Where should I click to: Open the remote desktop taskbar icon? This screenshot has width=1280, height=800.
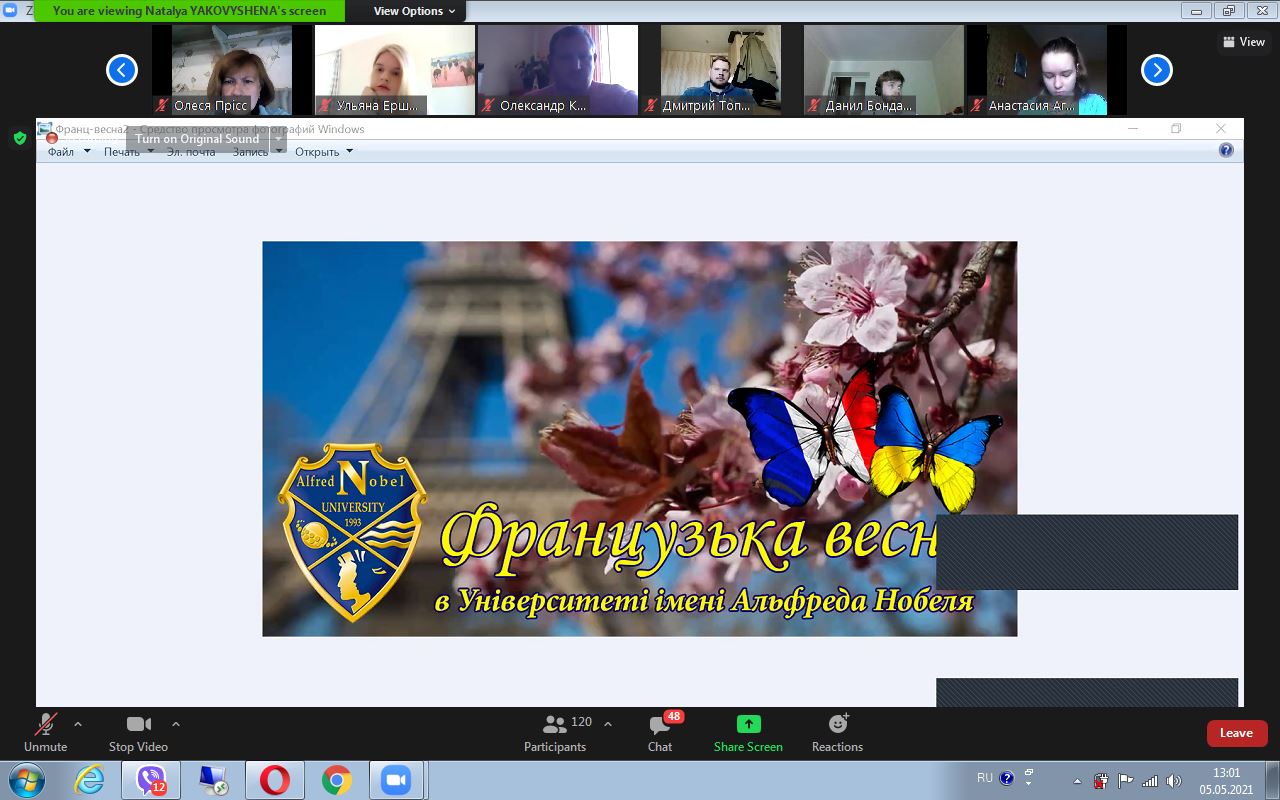(x=213, y=780)
